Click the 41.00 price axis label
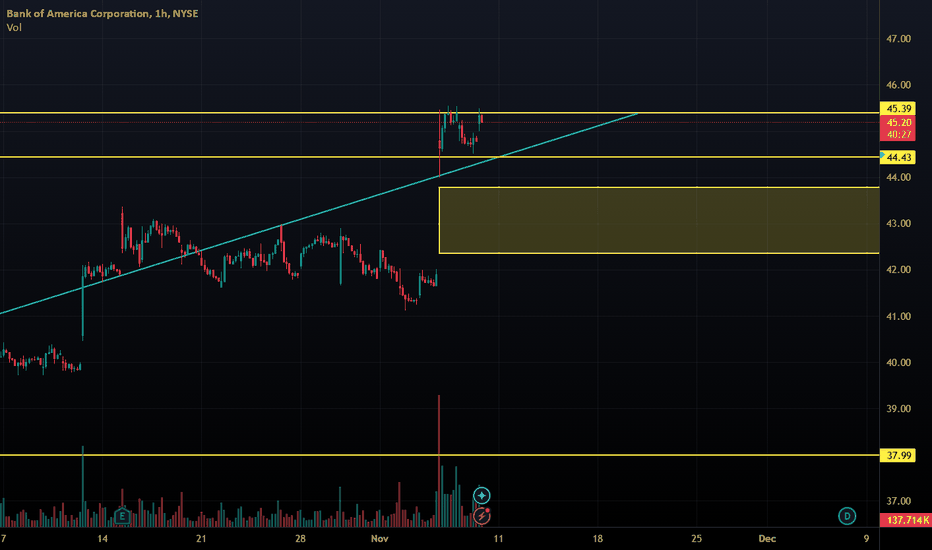The image size is (932, 550). (898, 316)
